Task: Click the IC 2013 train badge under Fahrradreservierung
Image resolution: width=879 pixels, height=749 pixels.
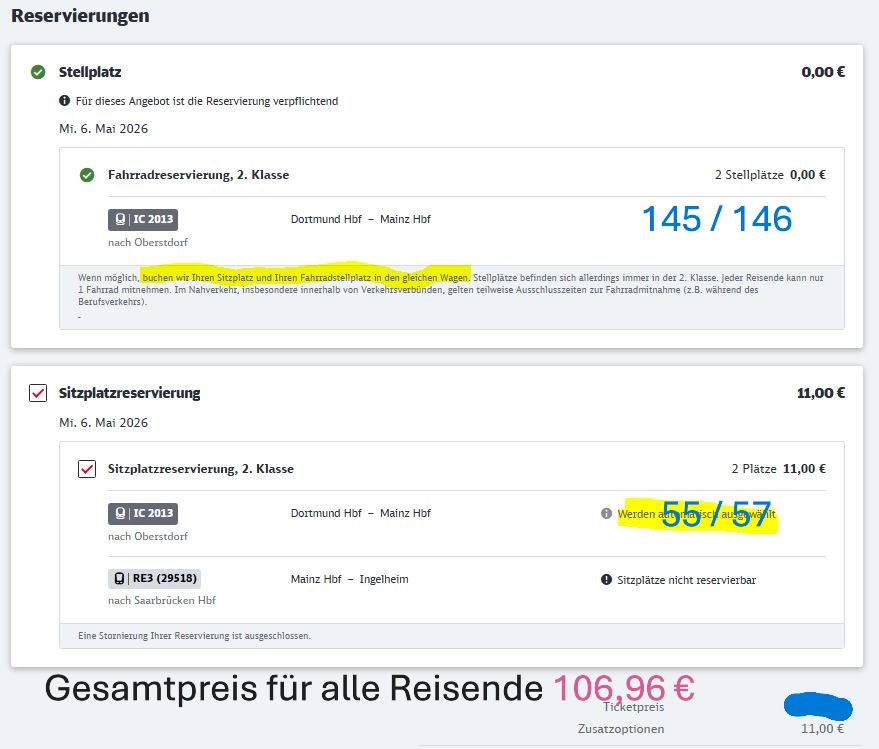Action: (x=143, y=220)
